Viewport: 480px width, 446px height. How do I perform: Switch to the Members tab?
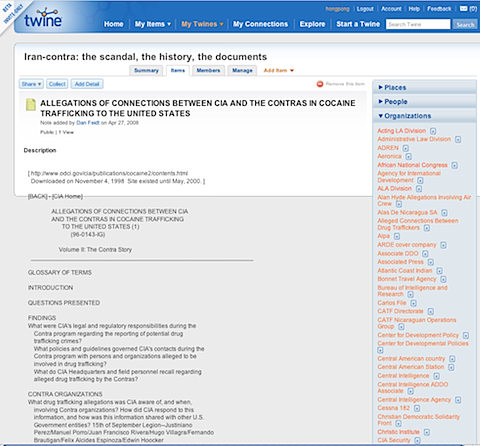point(208,70)
